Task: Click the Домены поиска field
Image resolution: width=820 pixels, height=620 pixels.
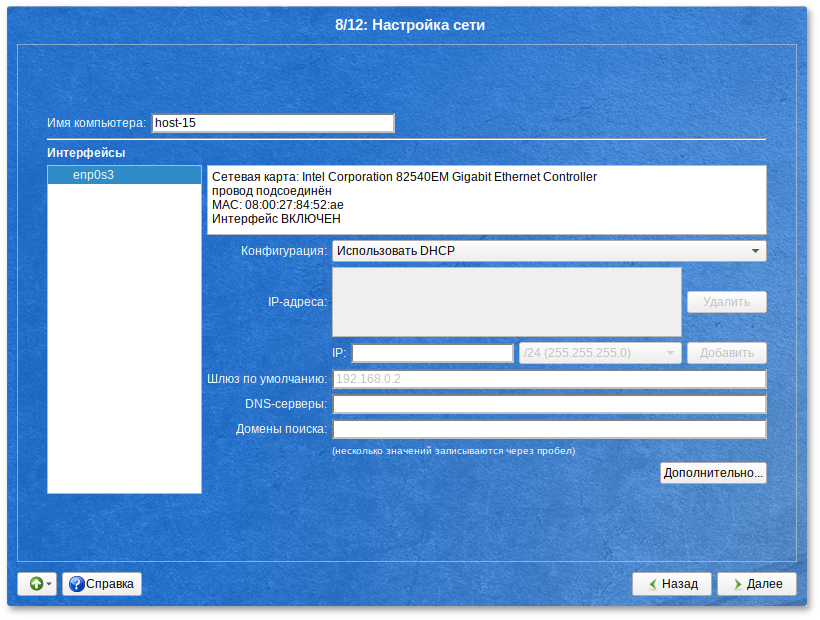Action: pos(549,429)
